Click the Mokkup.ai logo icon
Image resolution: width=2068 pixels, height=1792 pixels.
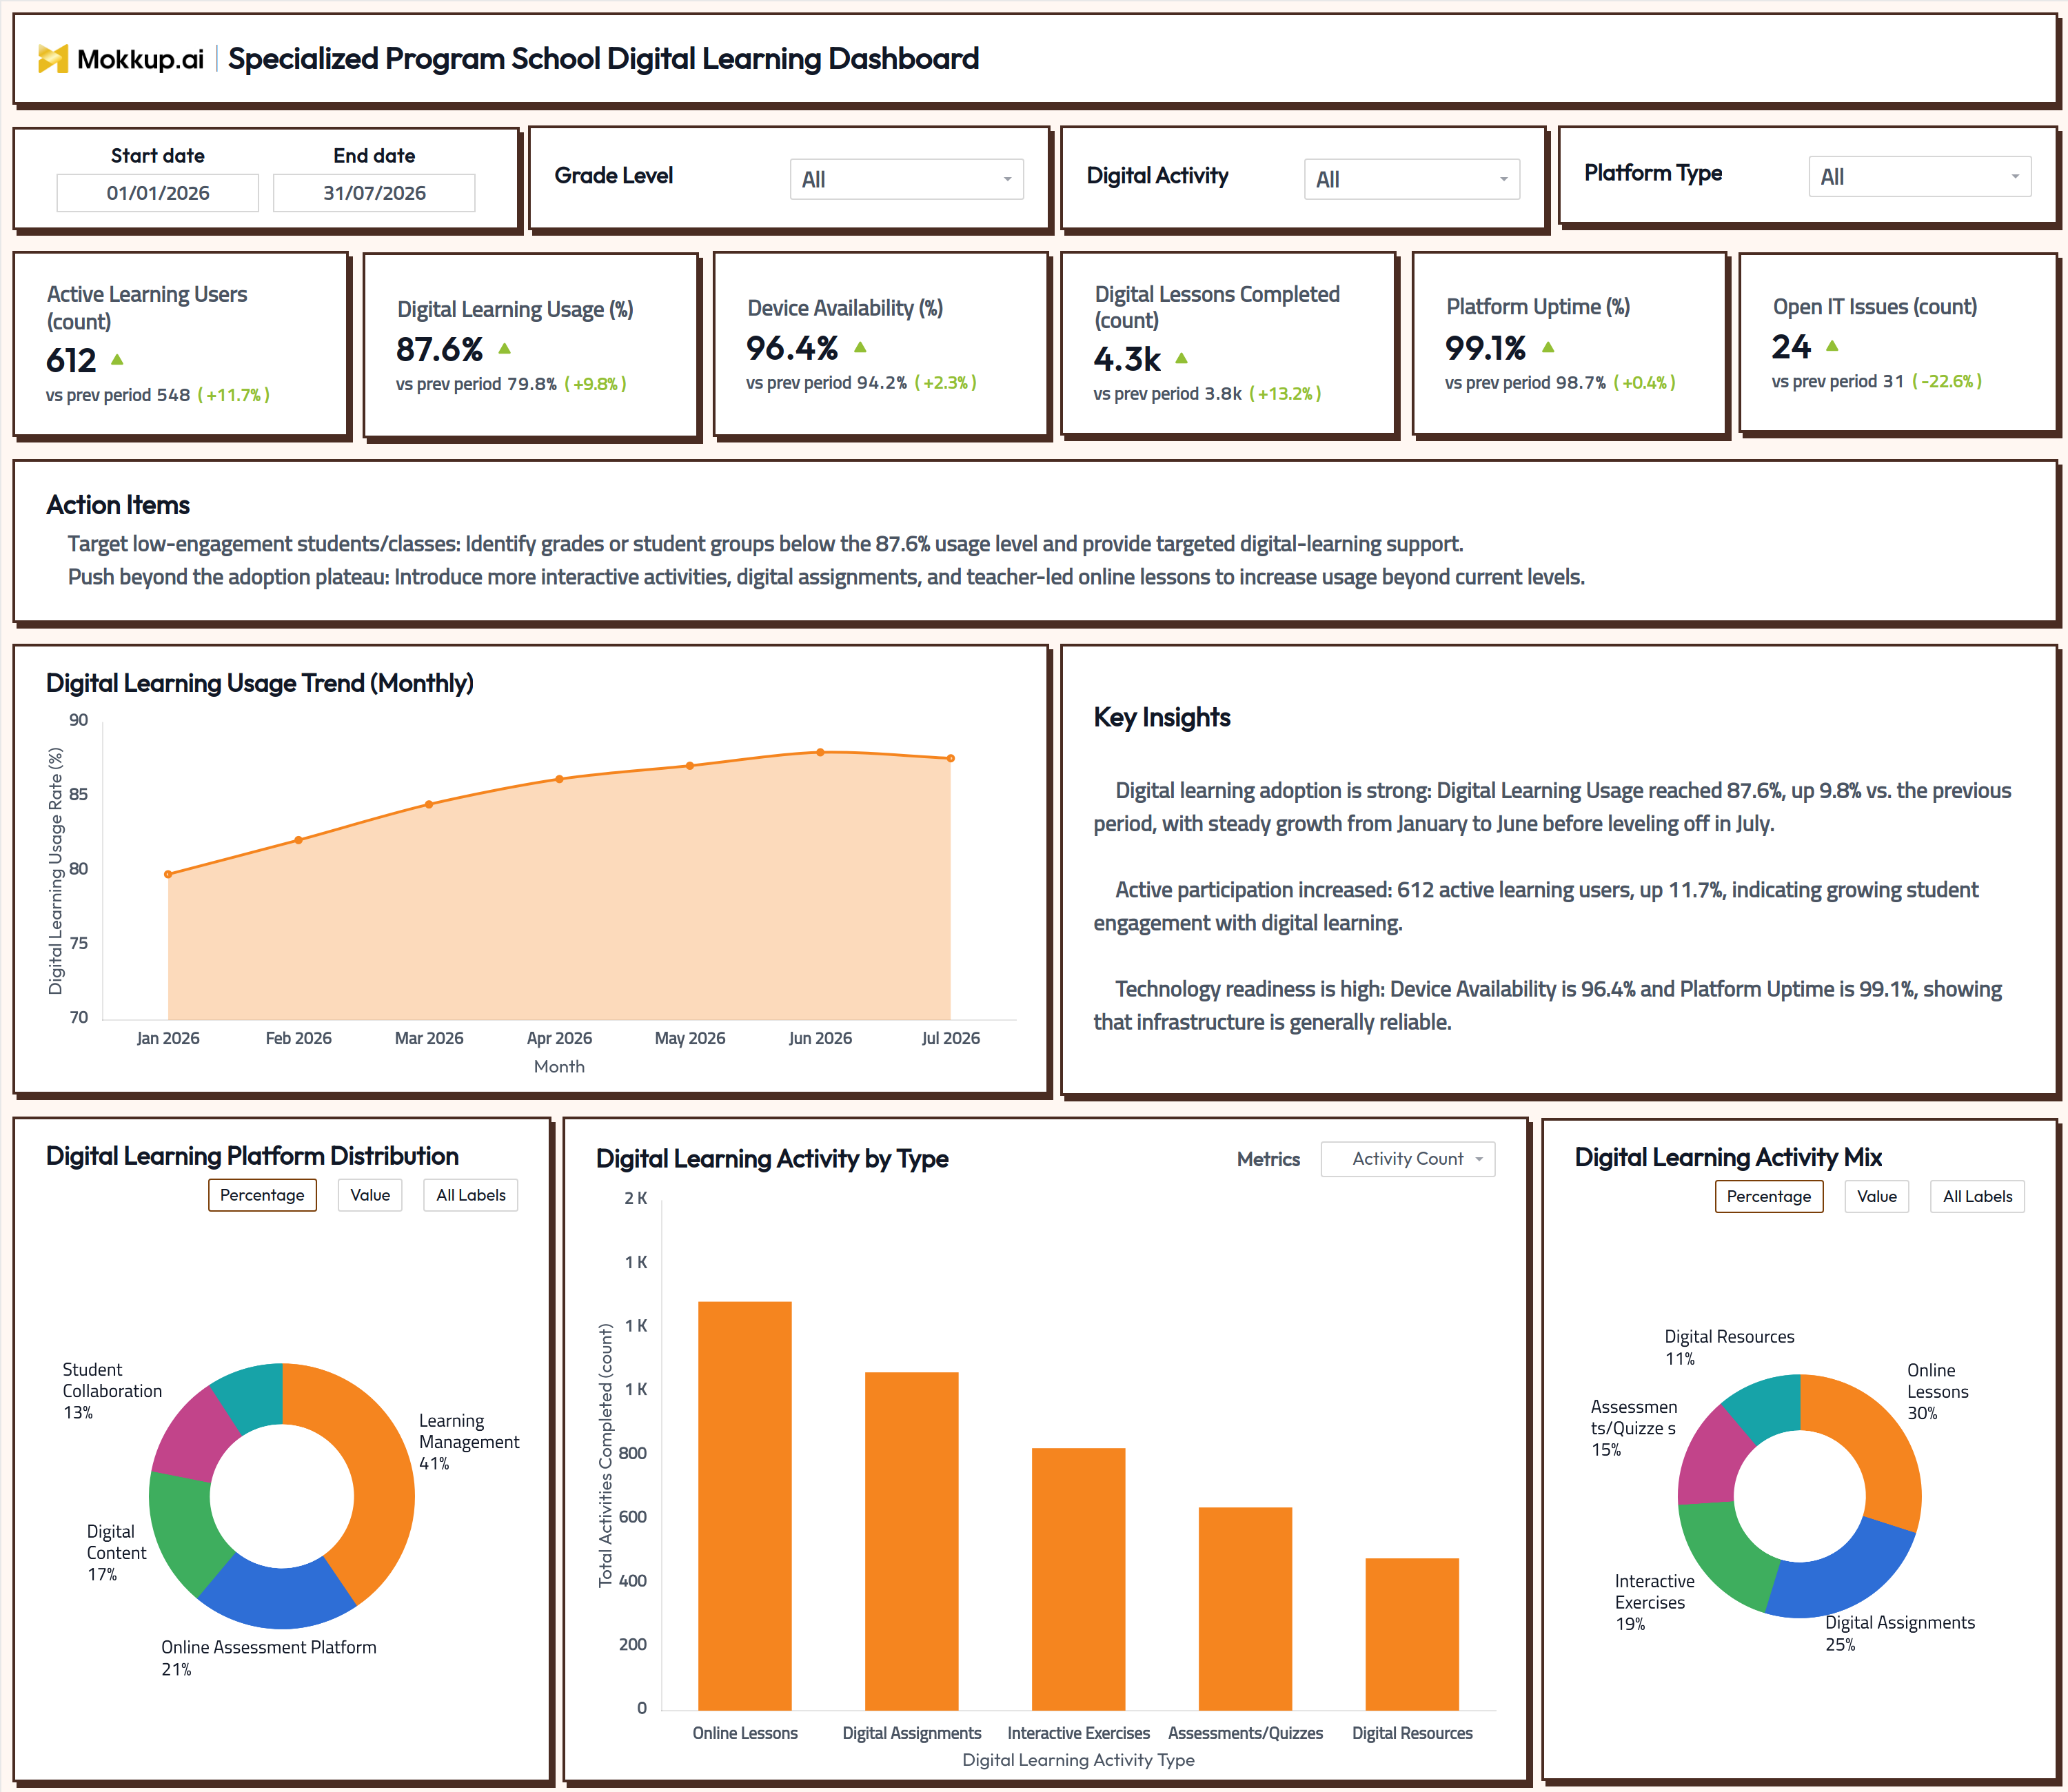pos(53,59)
